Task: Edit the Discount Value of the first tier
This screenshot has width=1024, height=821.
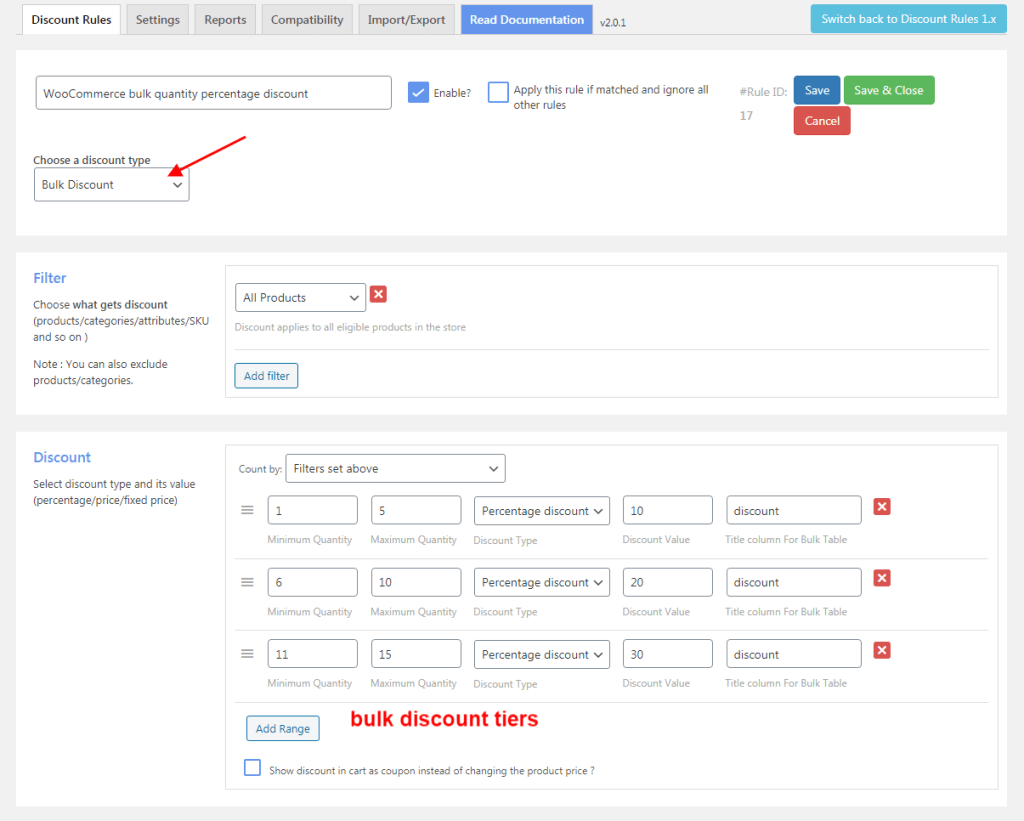Action: 667,510
